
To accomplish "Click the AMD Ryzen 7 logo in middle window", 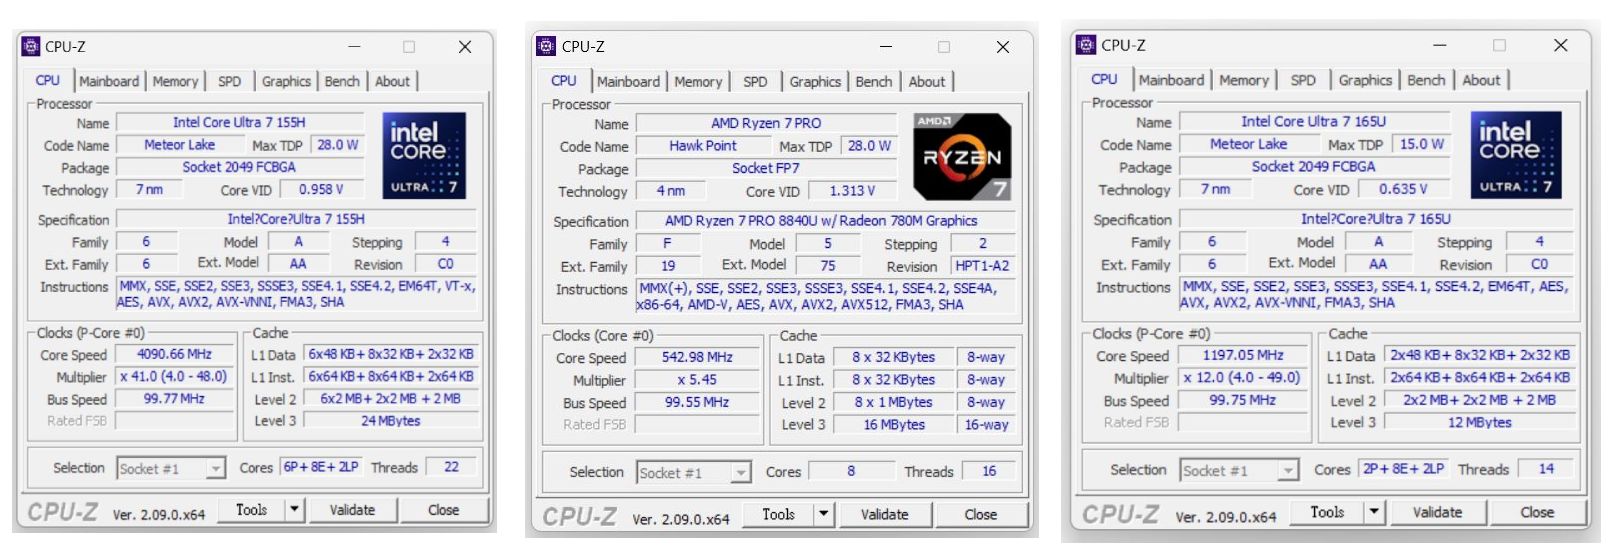I will [x=961, y=157].
